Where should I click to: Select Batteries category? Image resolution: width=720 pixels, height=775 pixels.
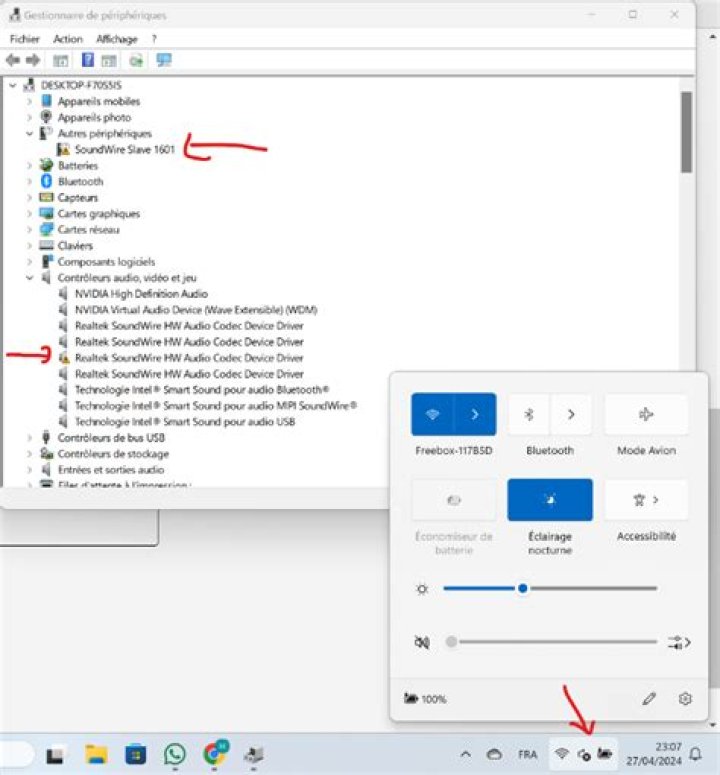point(78,166)
